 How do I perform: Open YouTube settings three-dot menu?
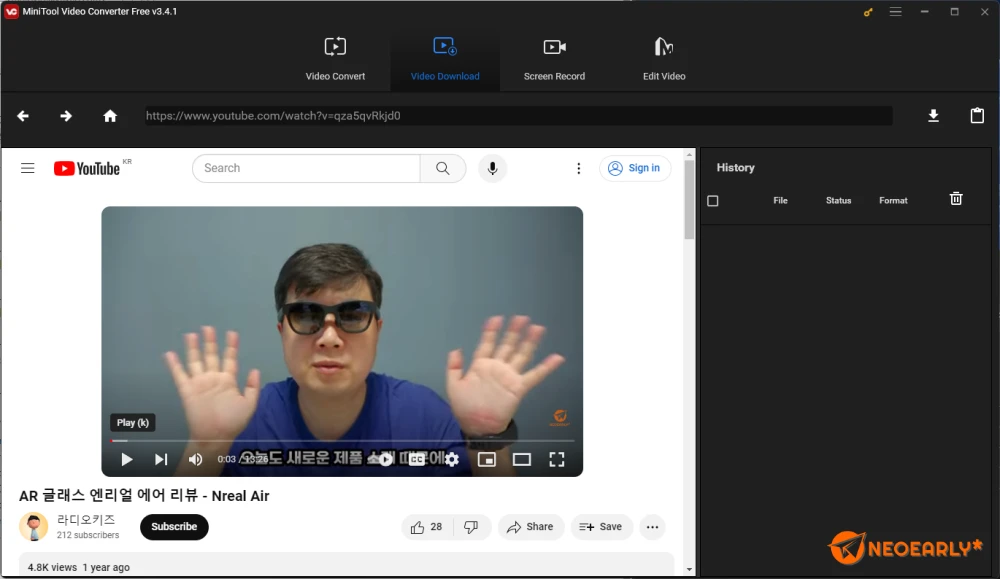[578, 168]
